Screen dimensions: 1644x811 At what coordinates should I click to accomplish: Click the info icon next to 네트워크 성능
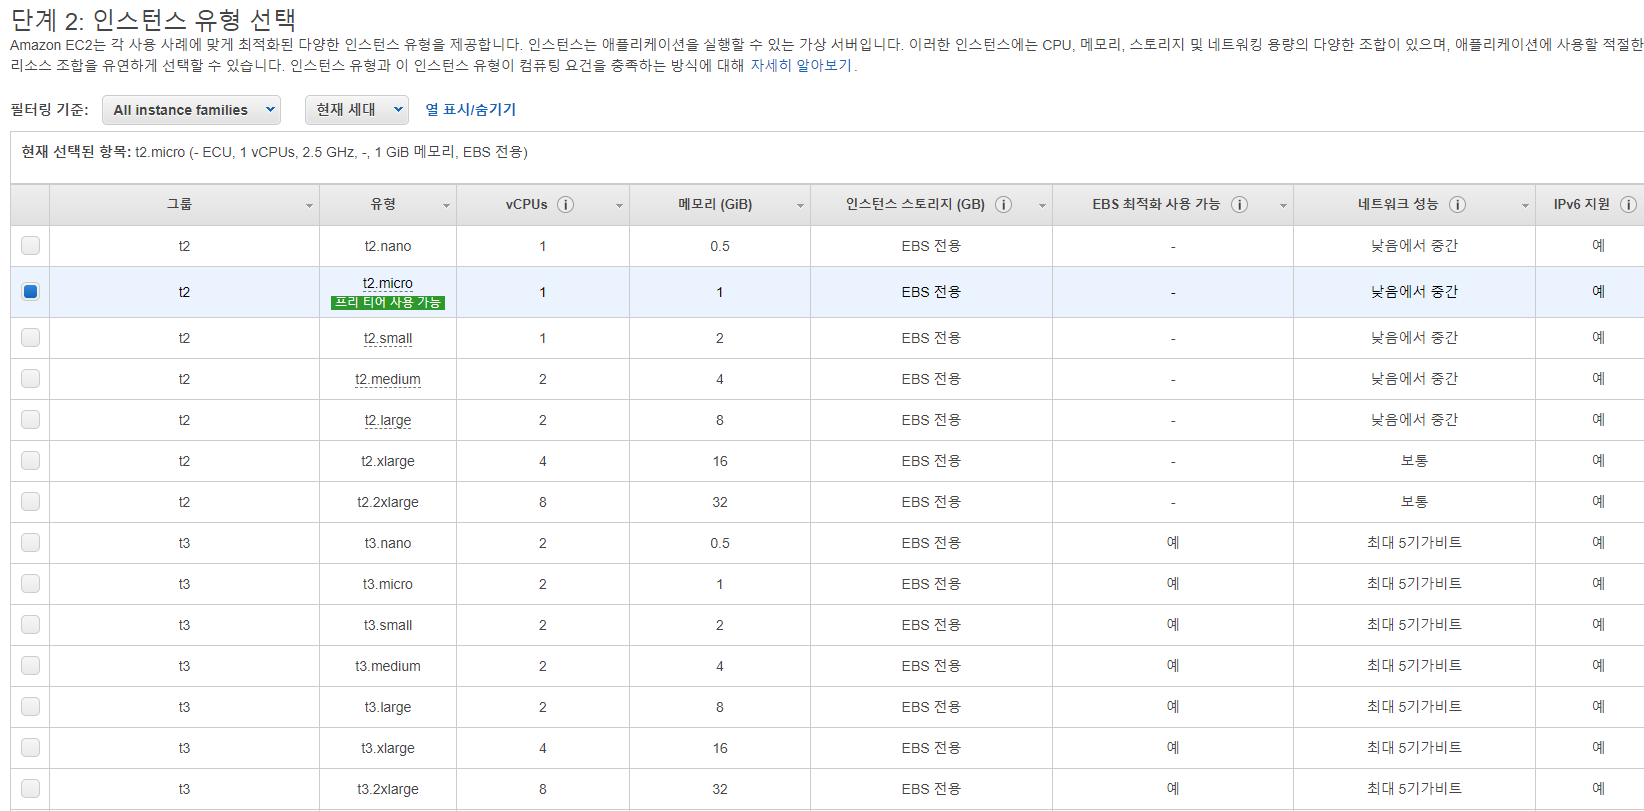pos(1457,204)
